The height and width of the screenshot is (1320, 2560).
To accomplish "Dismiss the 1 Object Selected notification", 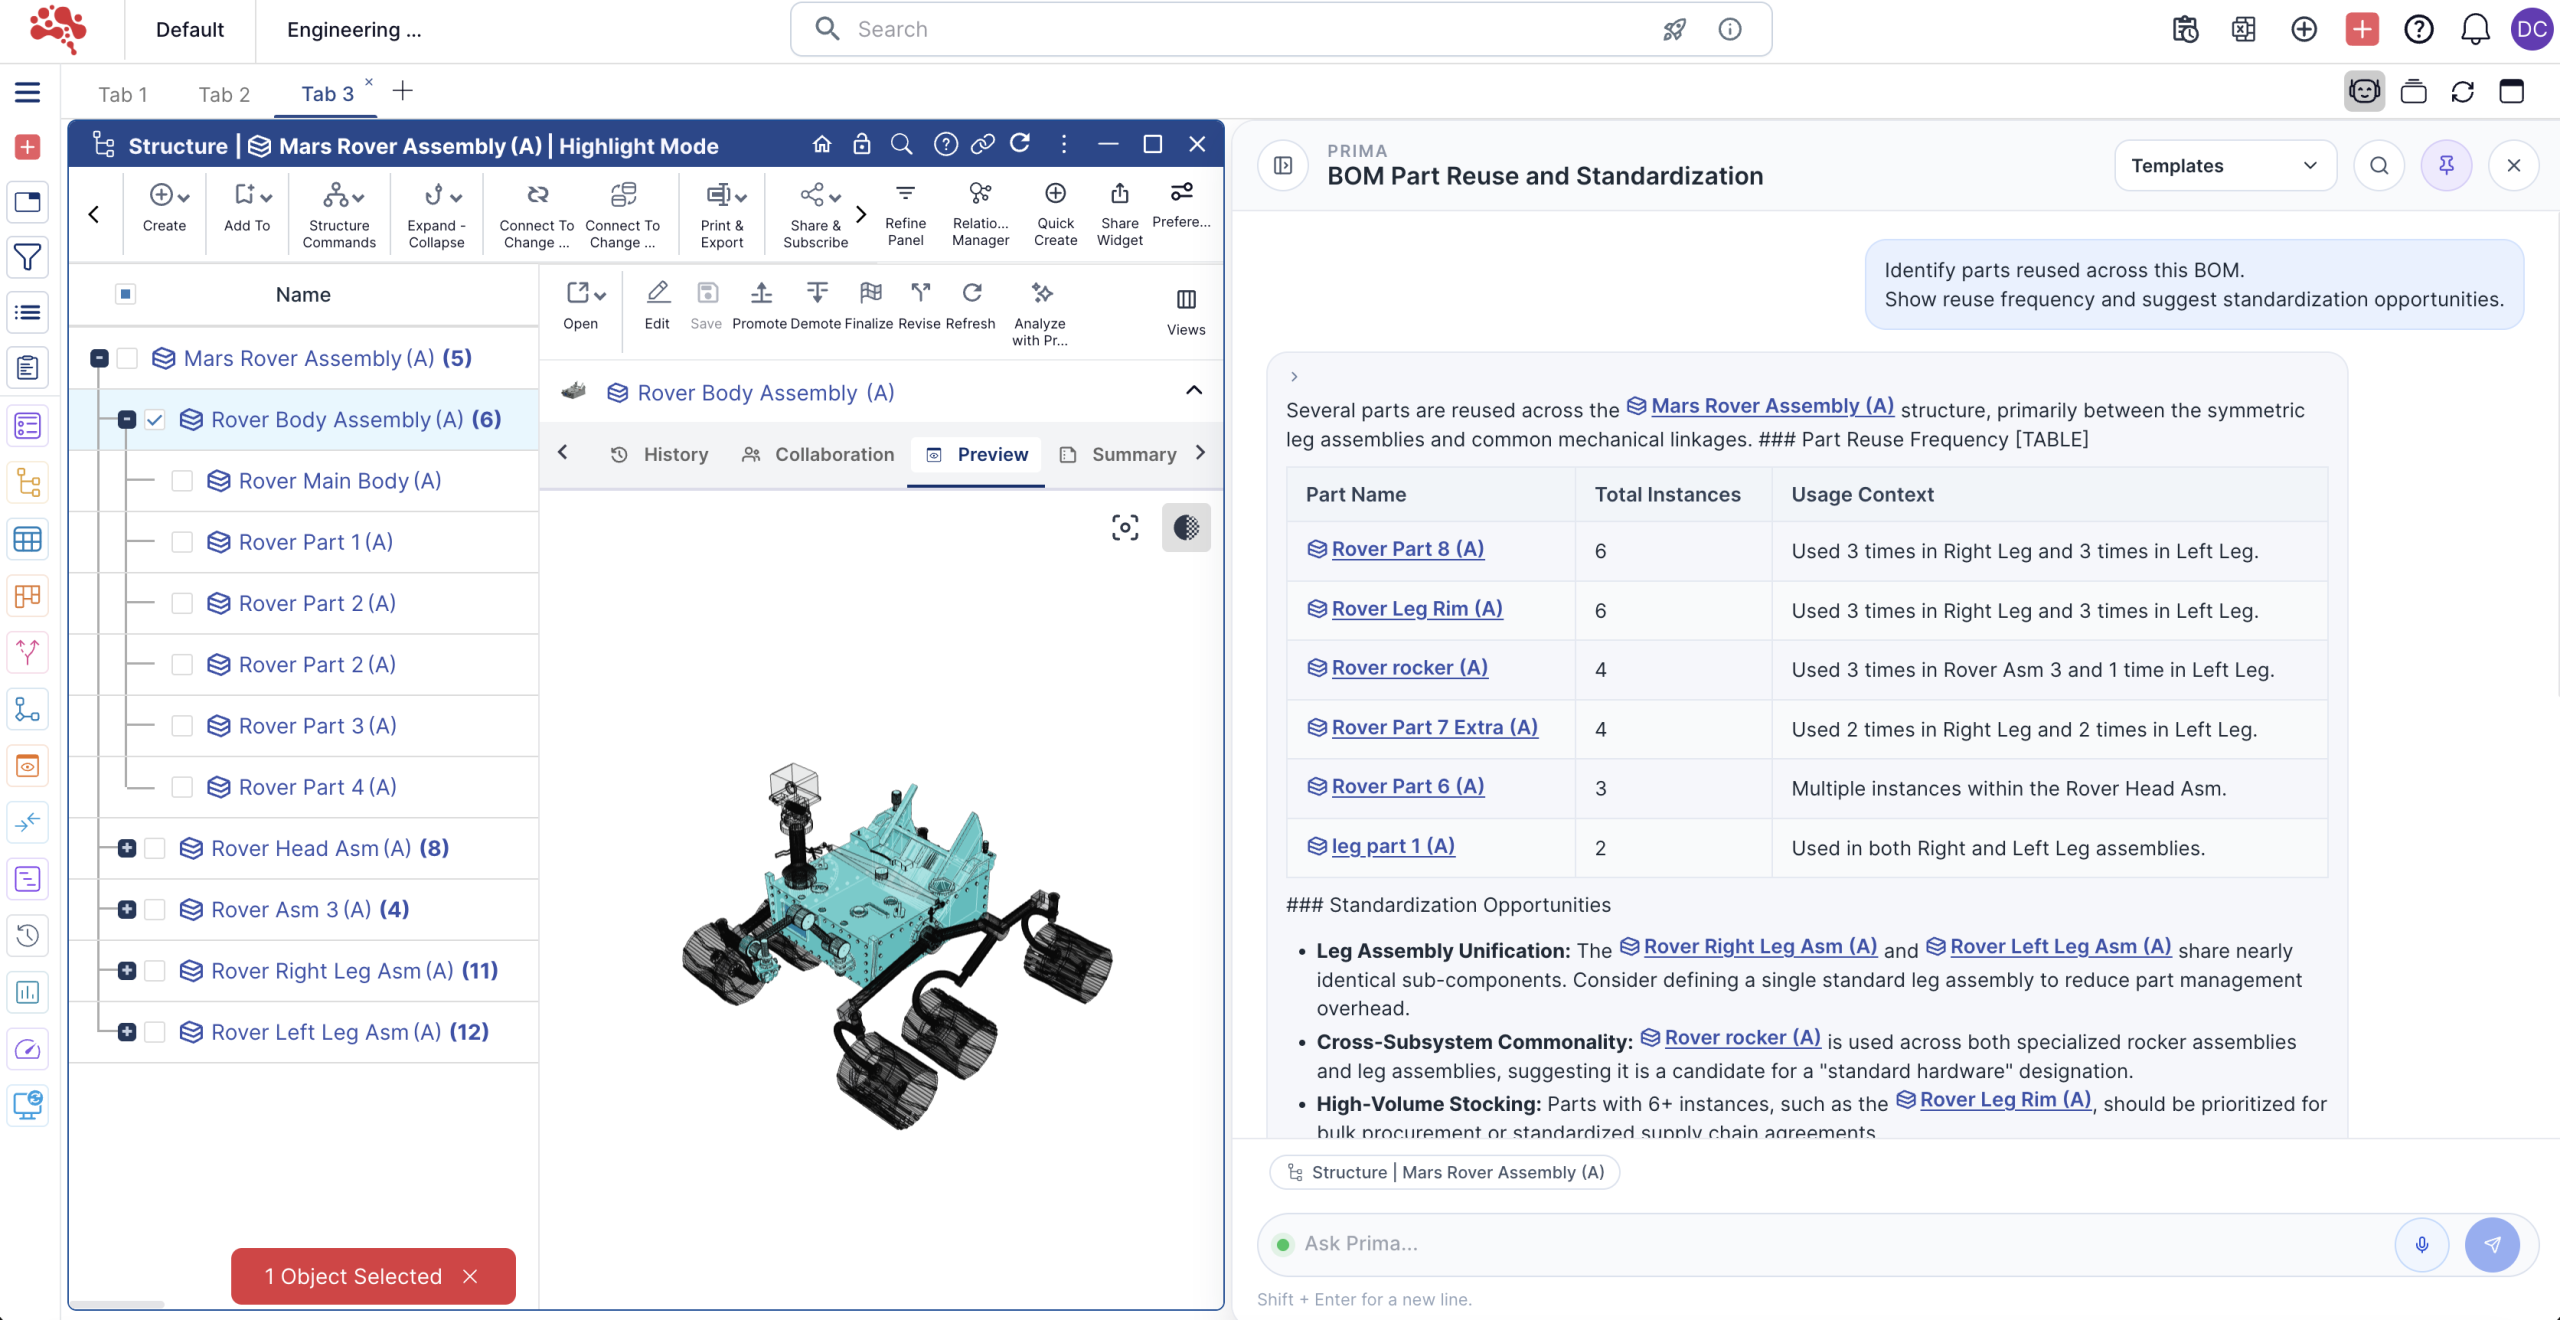I will (x=471, y=1276).
